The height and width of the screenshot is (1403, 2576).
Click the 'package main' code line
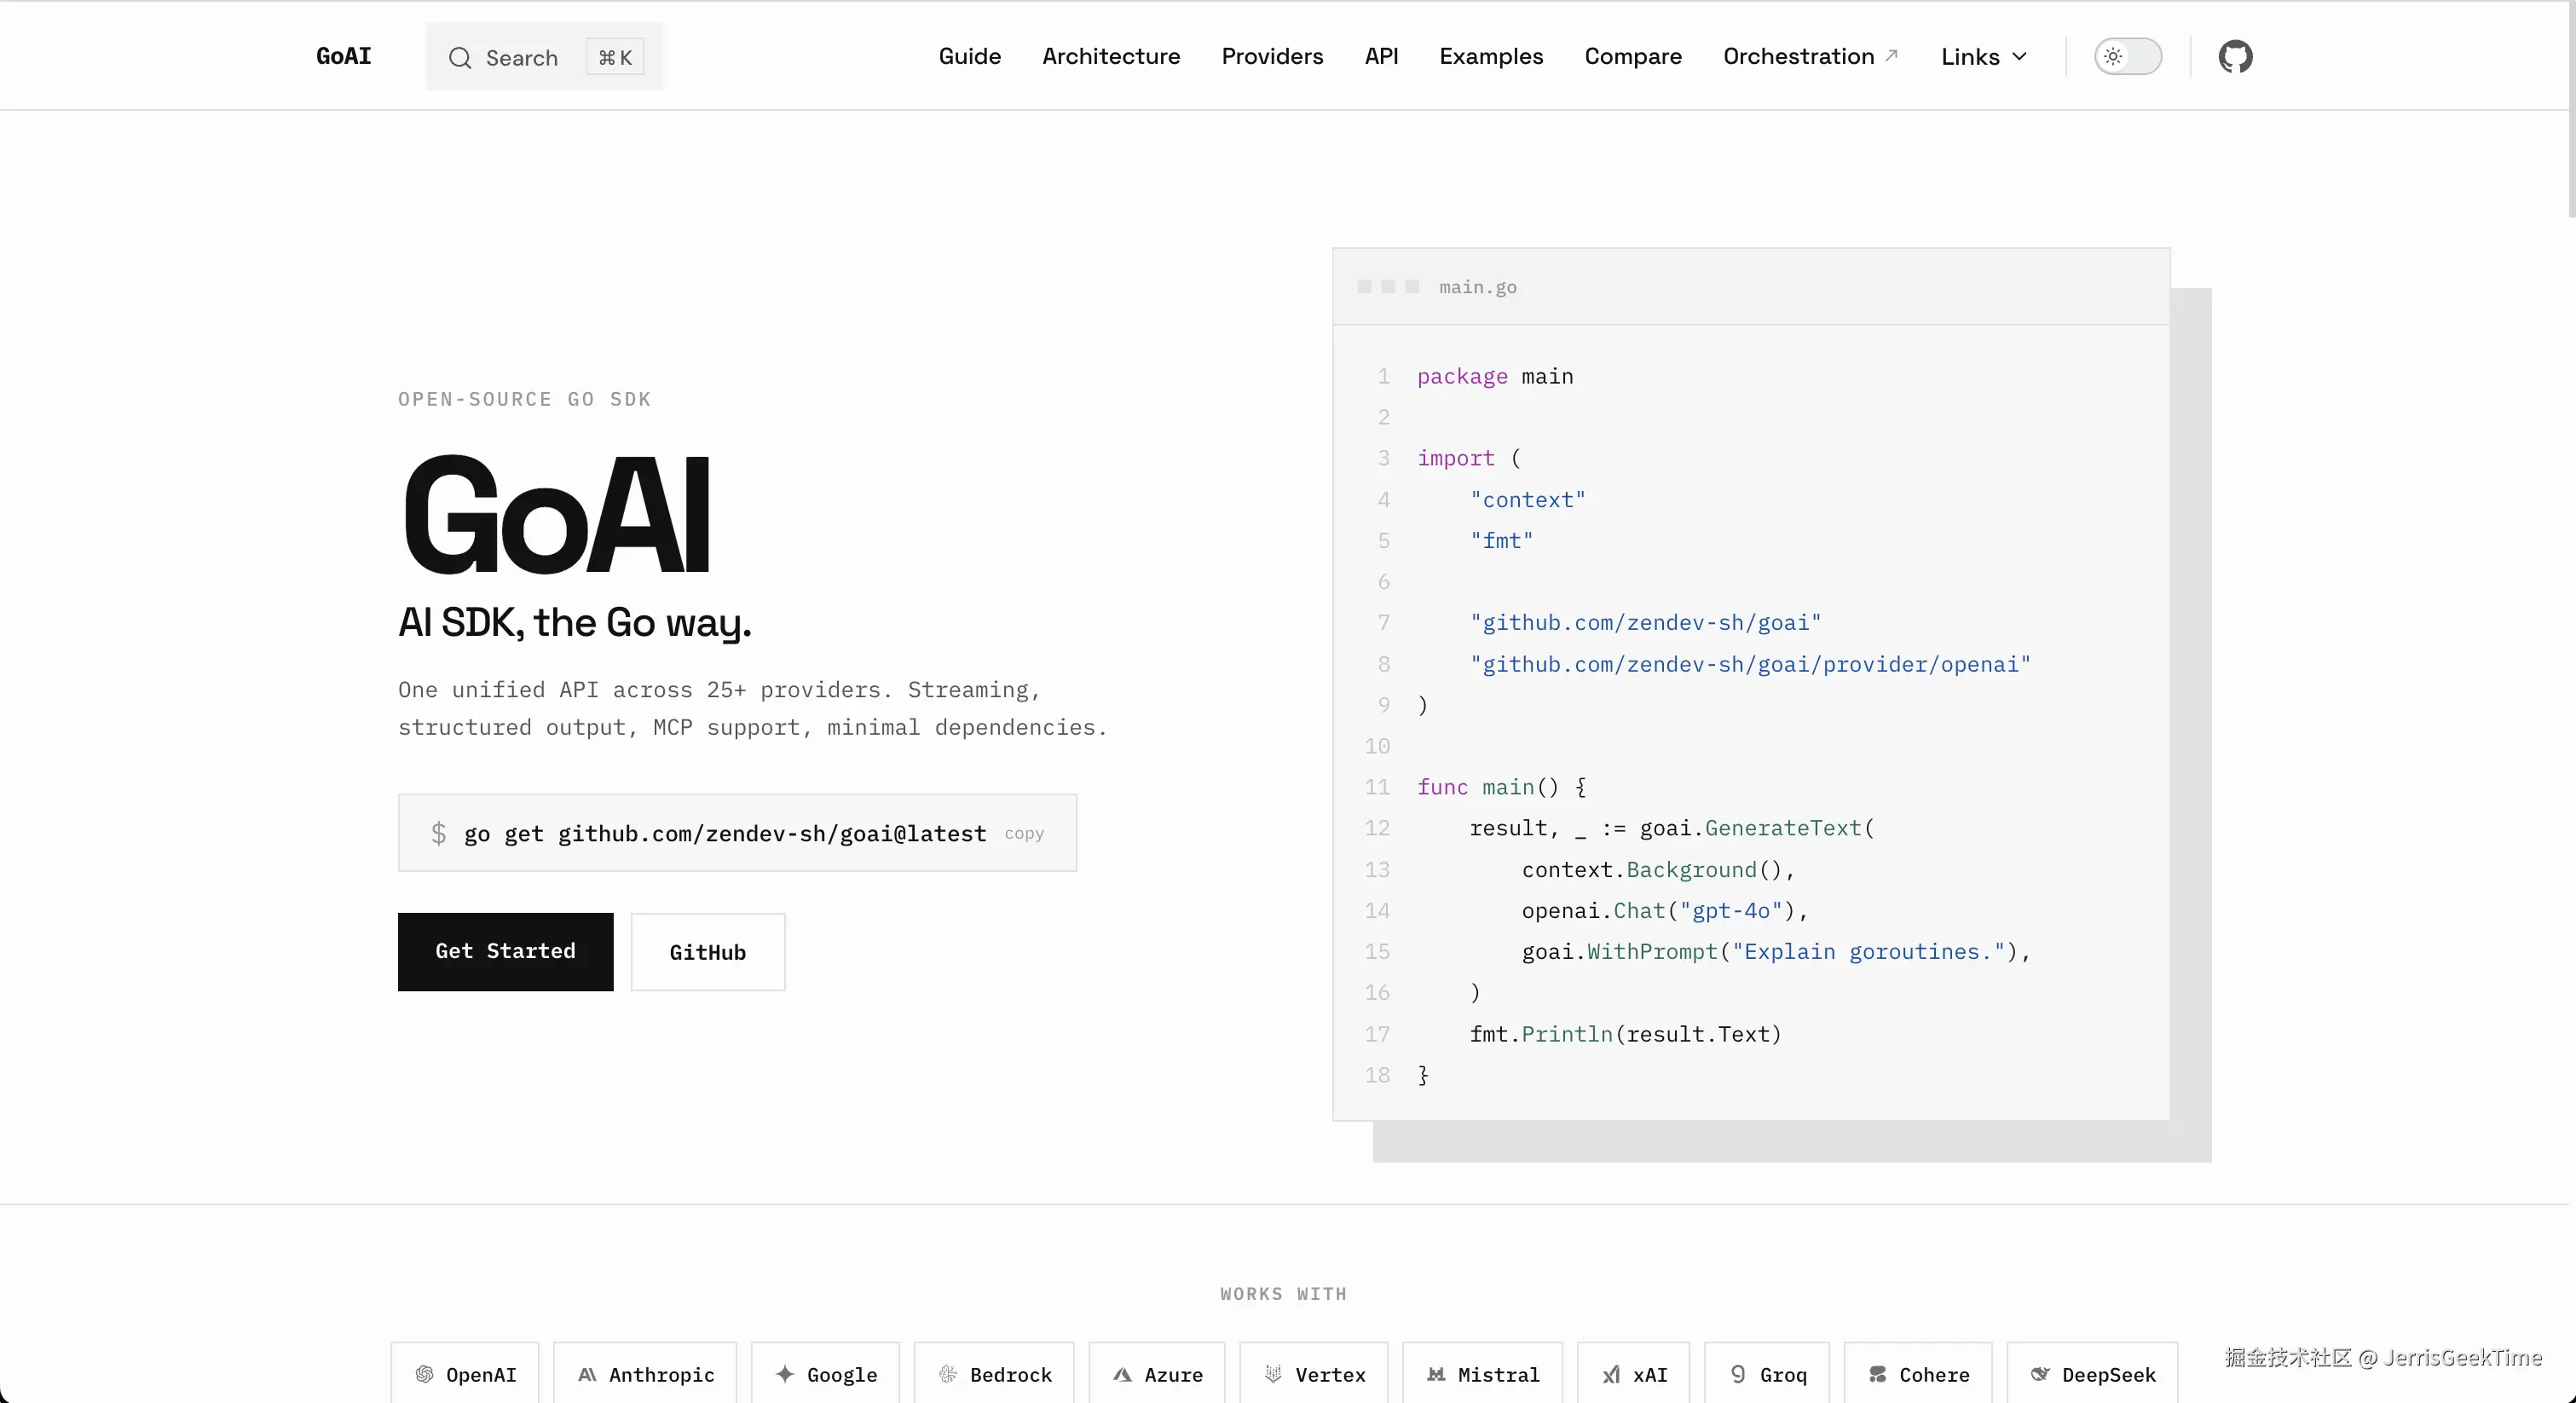[1495, 376]
